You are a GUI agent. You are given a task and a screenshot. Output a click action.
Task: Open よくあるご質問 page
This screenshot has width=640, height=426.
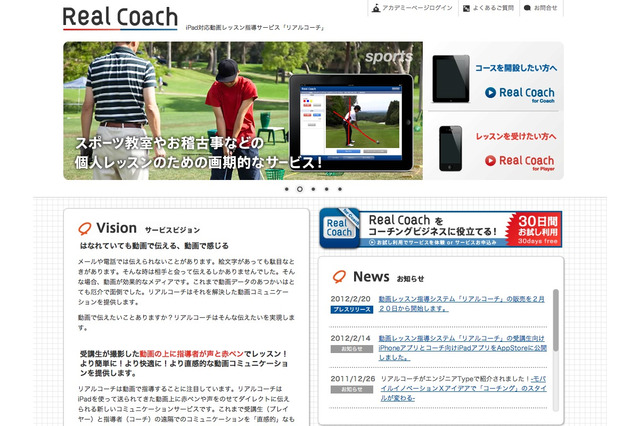tap(494, 8)
